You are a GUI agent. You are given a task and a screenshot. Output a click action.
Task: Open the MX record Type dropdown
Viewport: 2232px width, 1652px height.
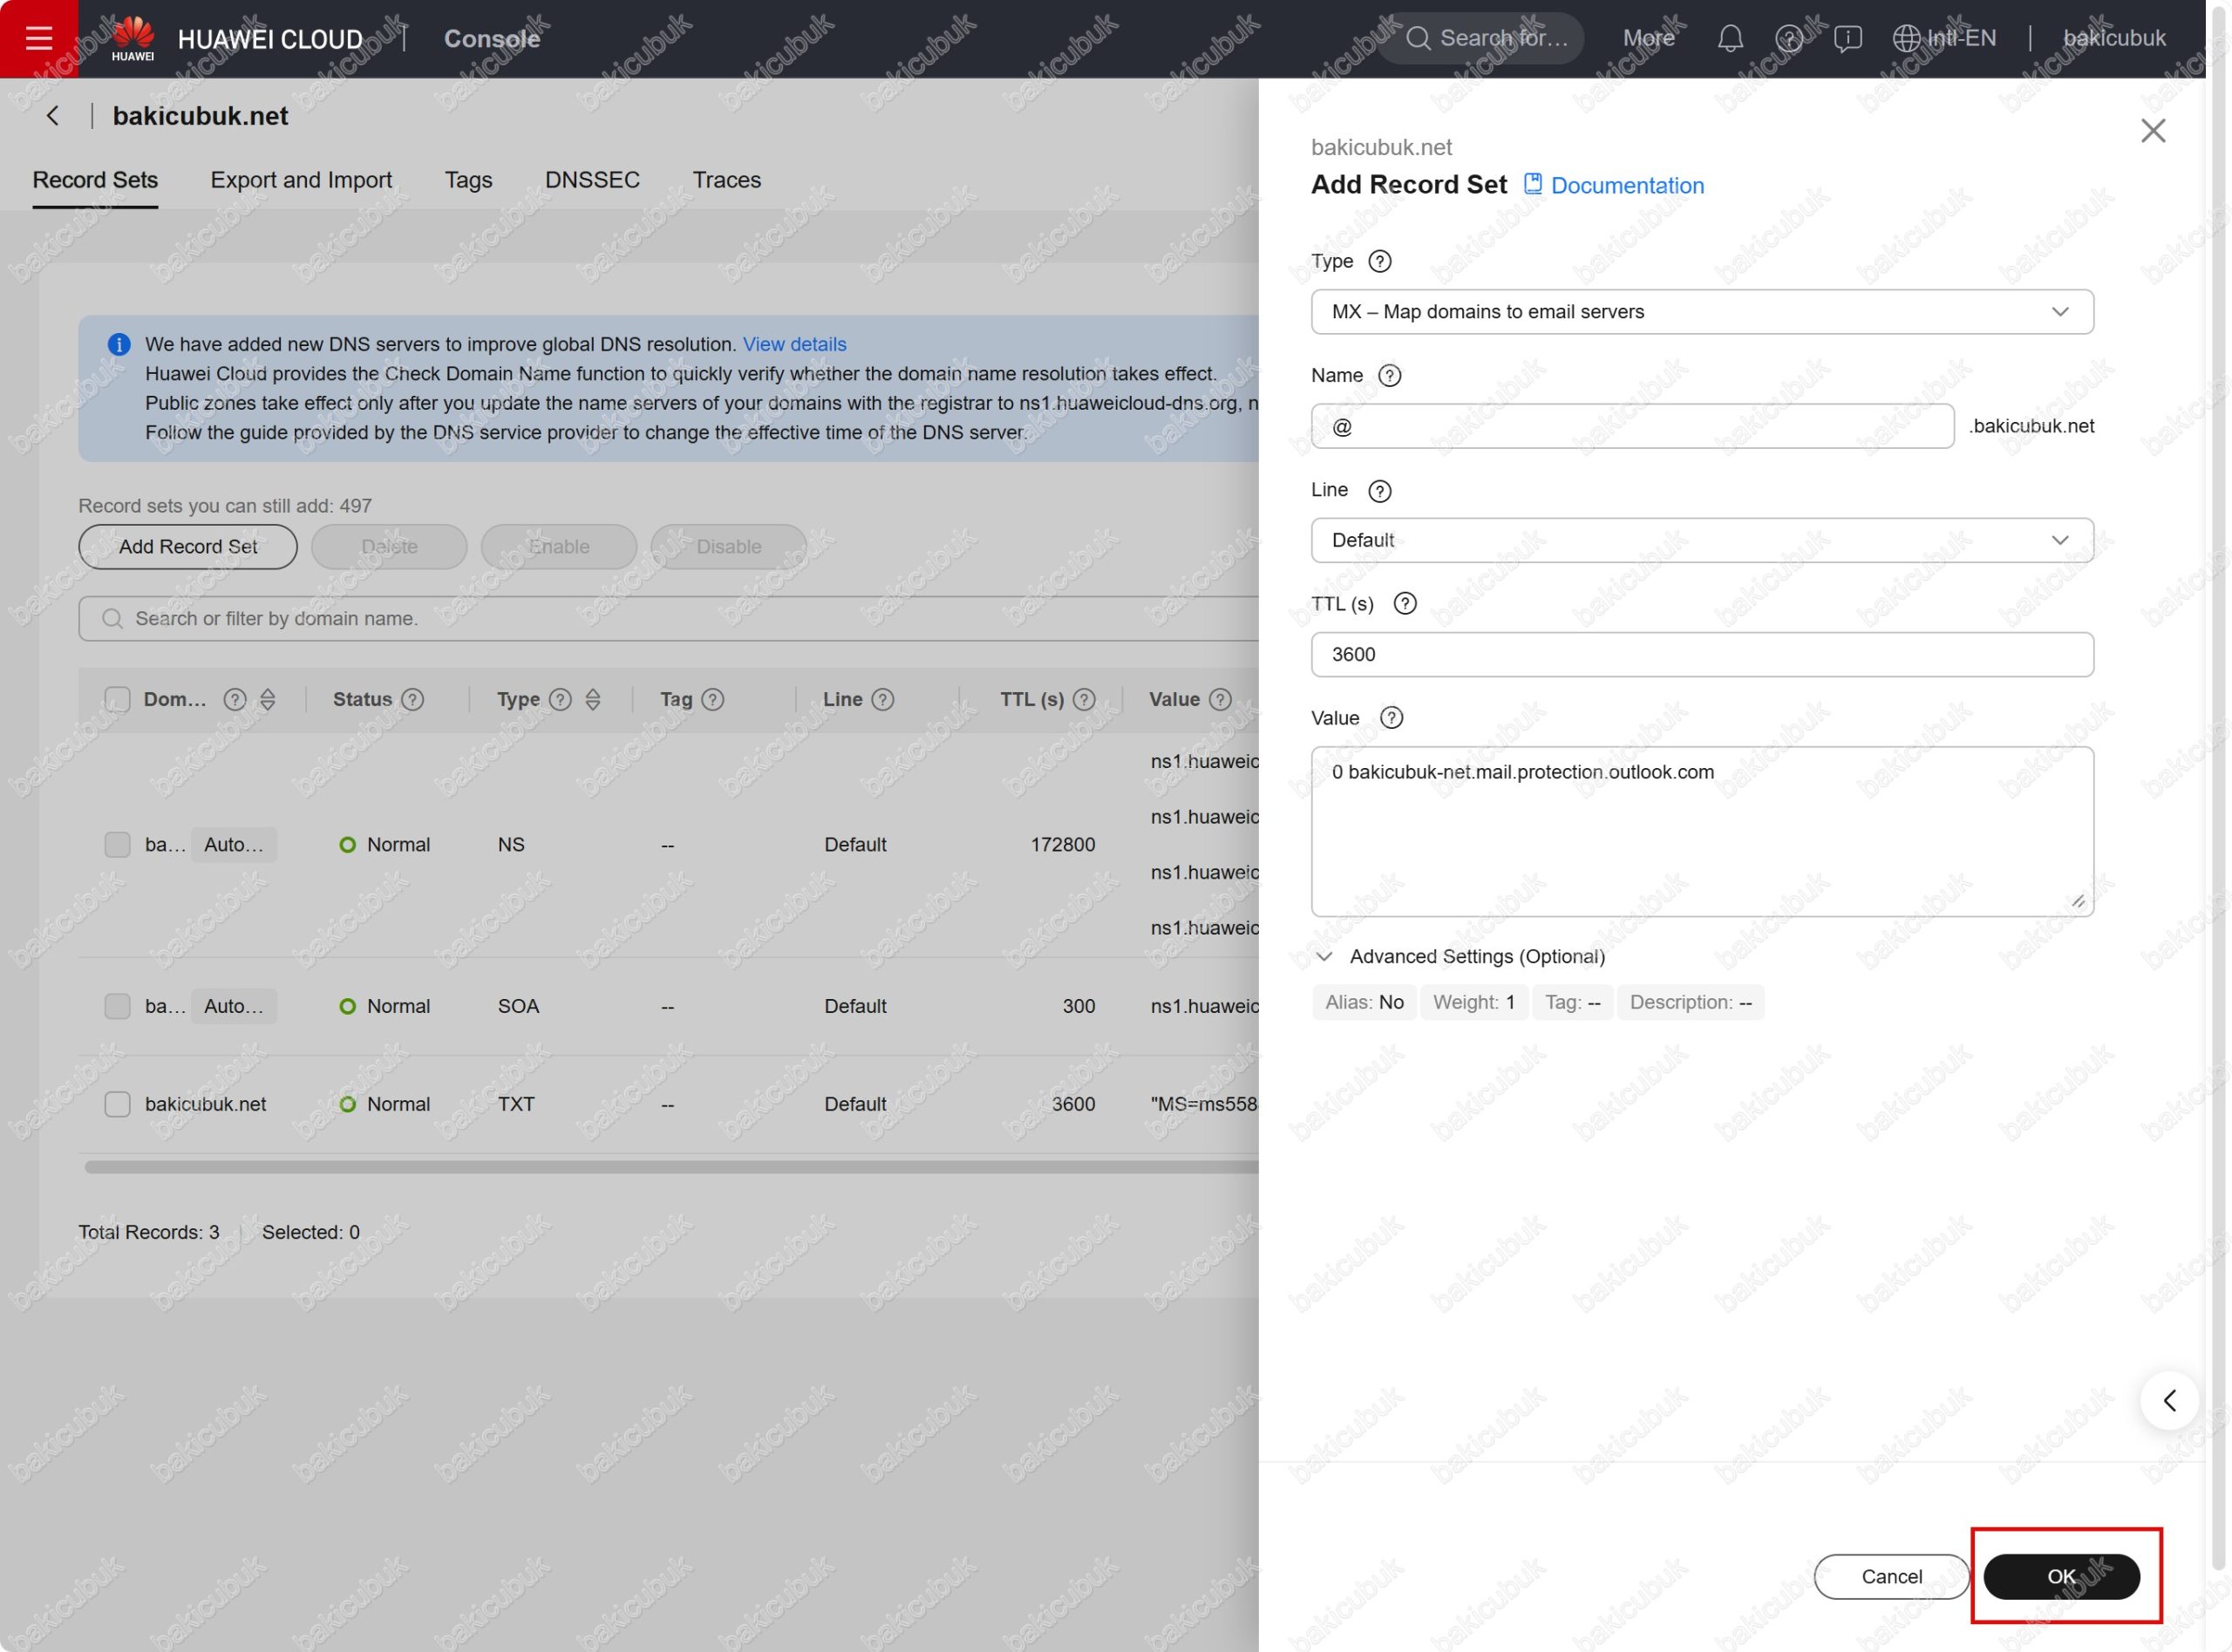pos(1701,311)
